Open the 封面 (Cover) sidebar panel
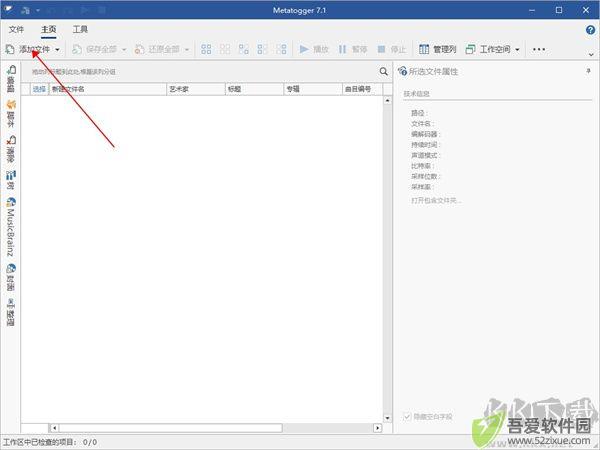The height and width of the screenshot is (450, 600). click(x=11, y=277)
